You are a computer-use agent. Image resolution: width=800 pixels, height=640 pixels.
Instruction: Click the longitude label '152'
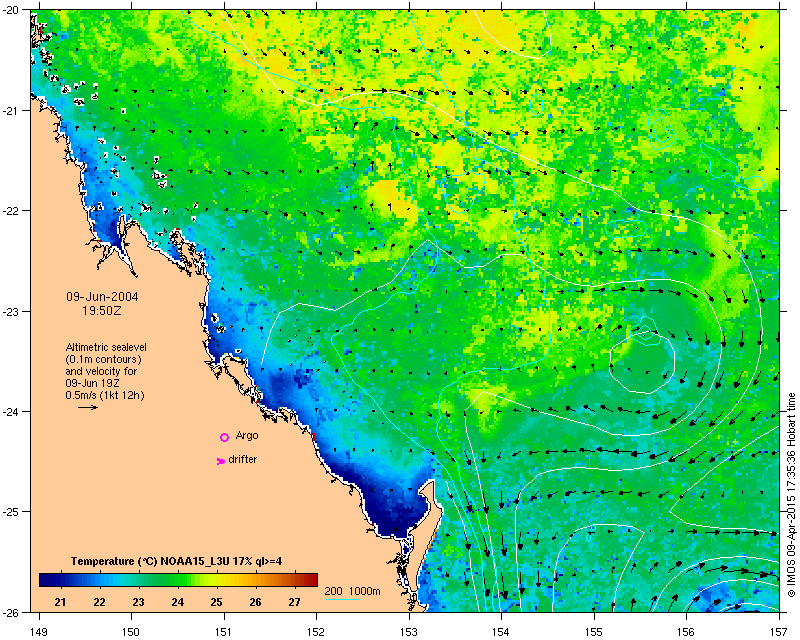316,632
